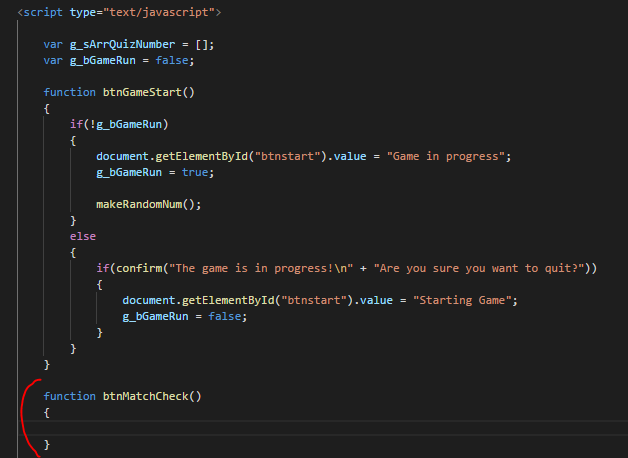Viewport: 628px width, 458px height.
Task: Click the type attribute in the script tag
Action: 83,12
